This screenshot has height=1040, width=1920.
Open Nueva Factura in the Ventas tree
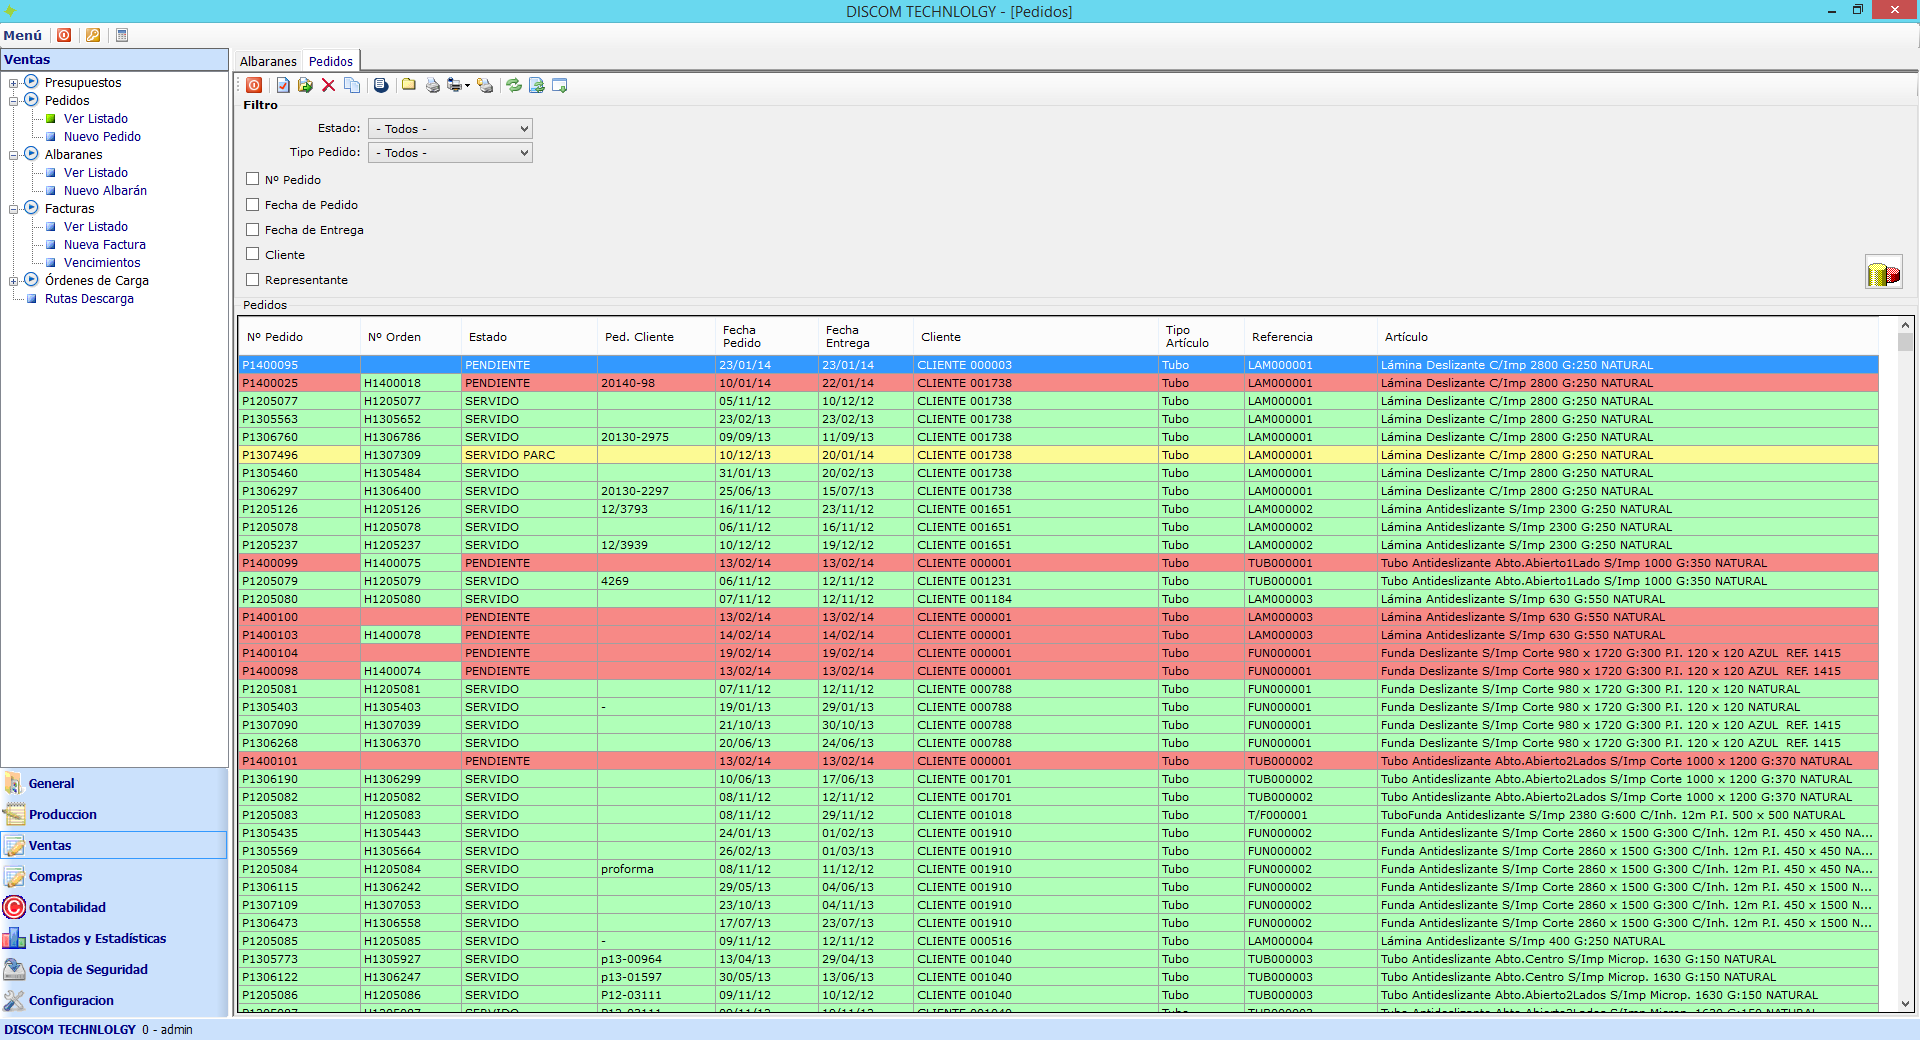pyautogui.click(x=104, y=245)
